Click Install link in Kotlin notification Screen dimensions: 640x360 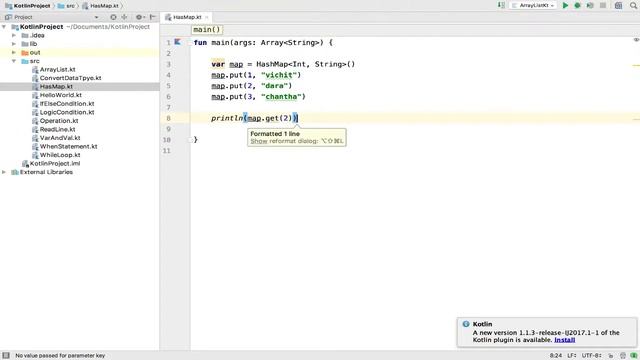click(x=564, y=340)
